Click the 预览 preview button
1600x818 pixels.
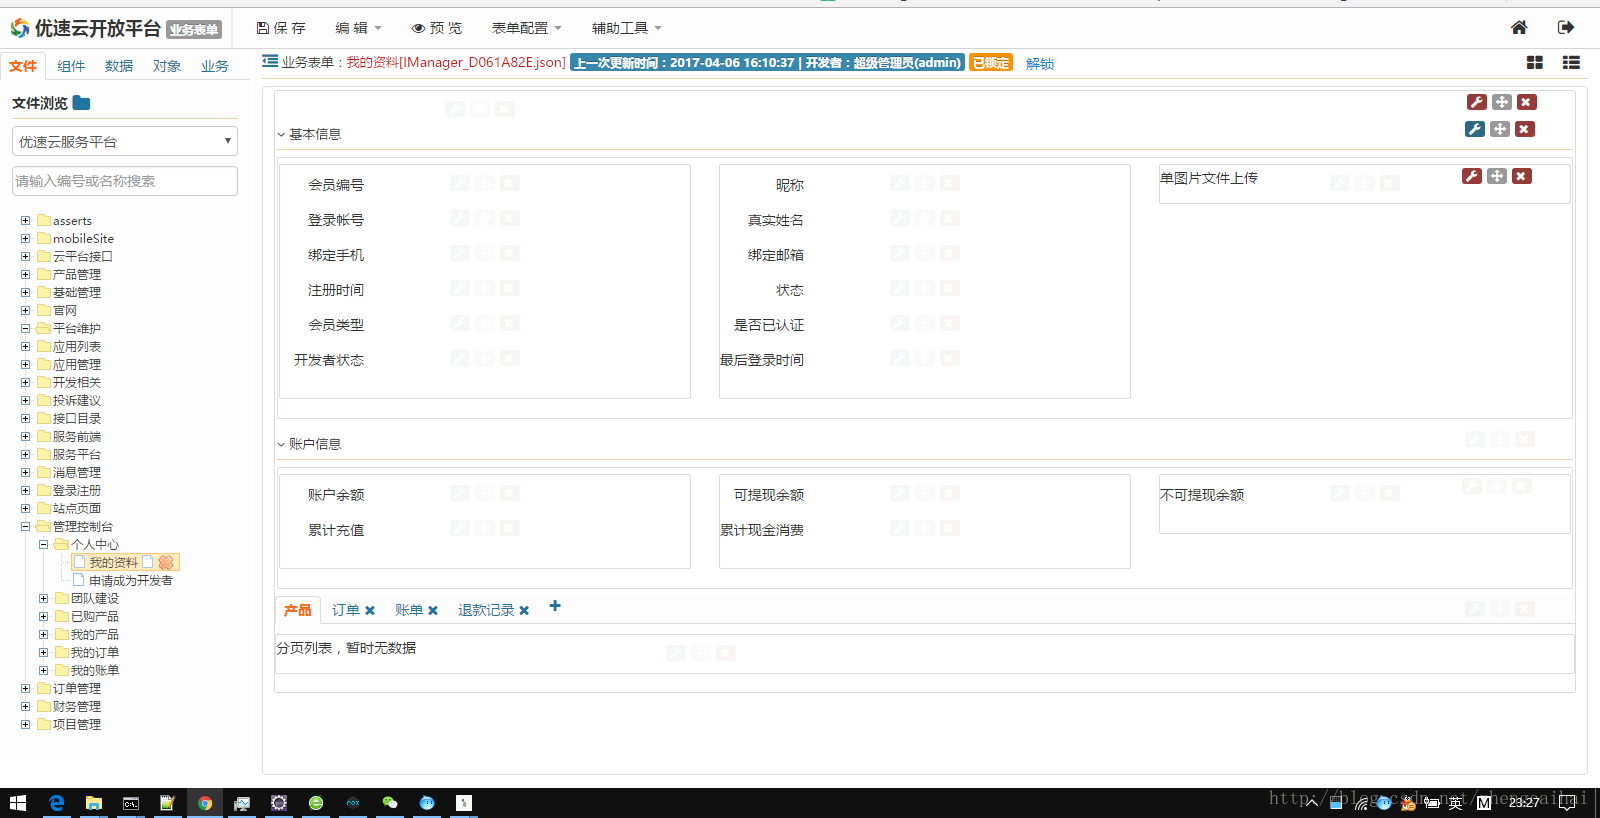click(437, 28)
